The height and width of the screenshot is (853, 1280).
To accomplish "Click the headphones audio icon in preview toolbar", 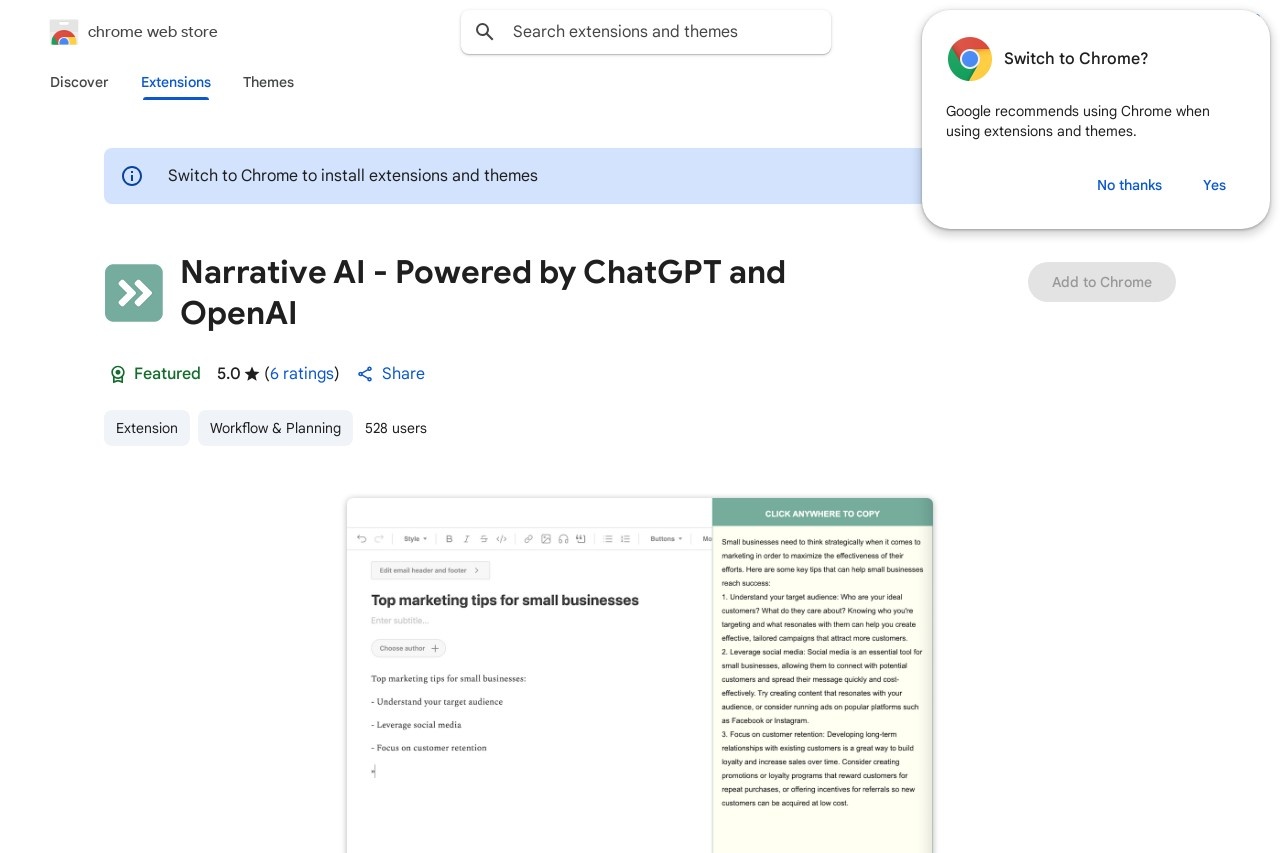I will pyautogui.click(x=564, y=539).
